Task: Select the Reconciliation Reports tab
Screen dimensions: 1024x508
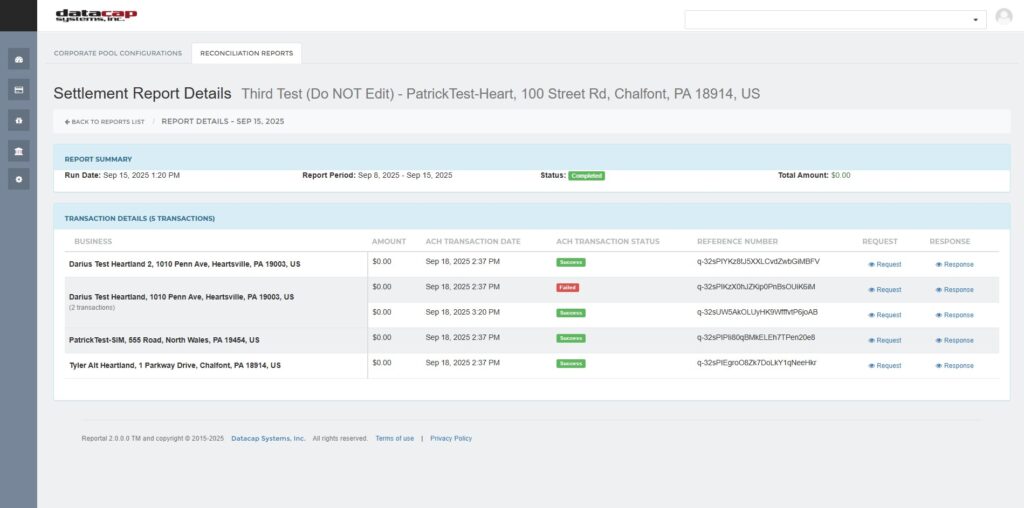Action: [246, 53]
